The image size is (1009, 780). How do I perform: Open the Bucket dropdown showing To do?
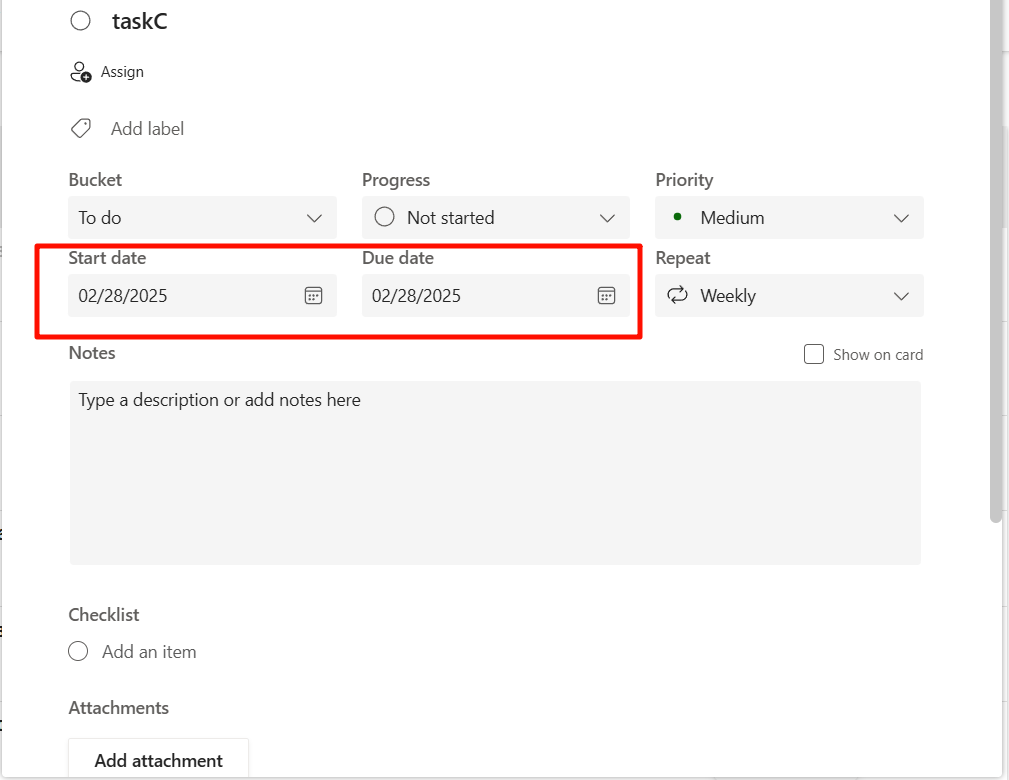[x=203, y=218]
